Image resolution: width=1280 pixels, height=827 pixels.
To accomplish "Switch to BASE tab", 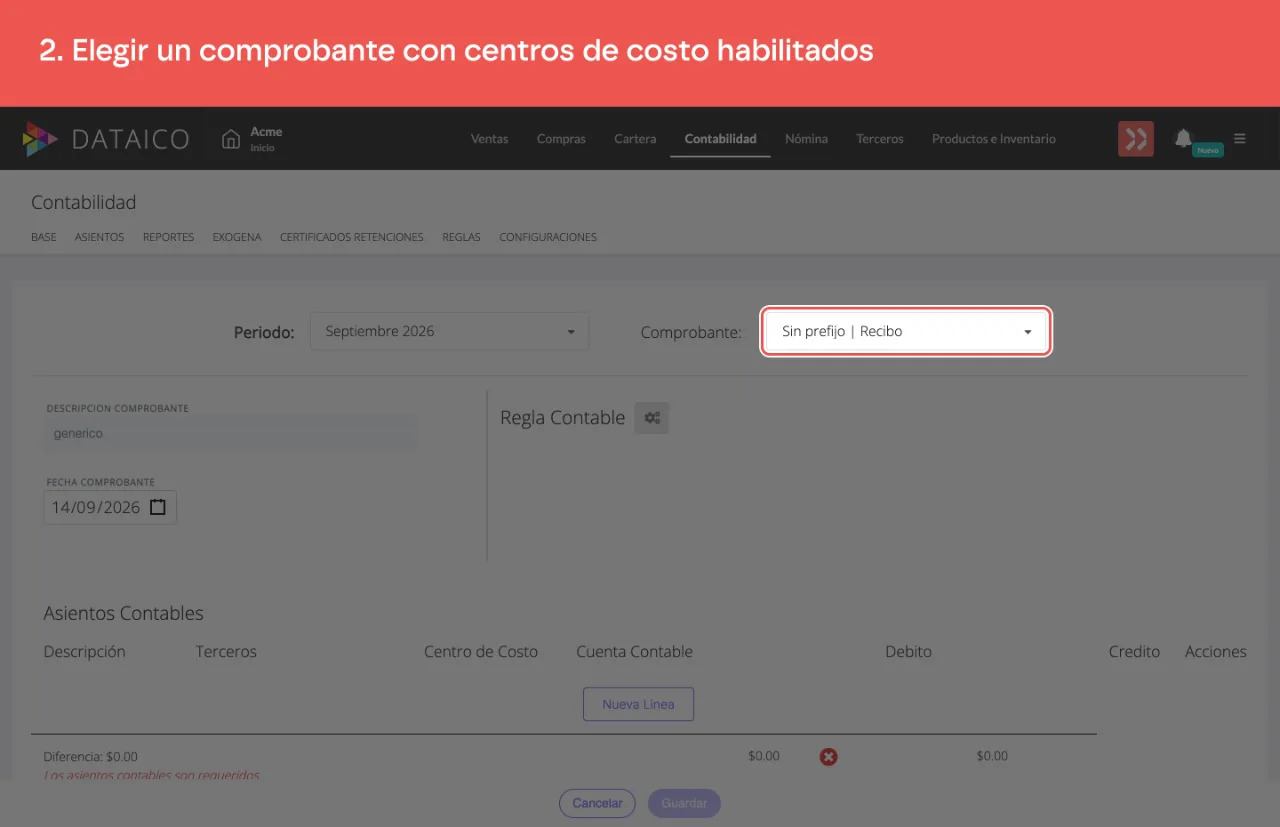I will pyautogui.click(x=44, y=238).
